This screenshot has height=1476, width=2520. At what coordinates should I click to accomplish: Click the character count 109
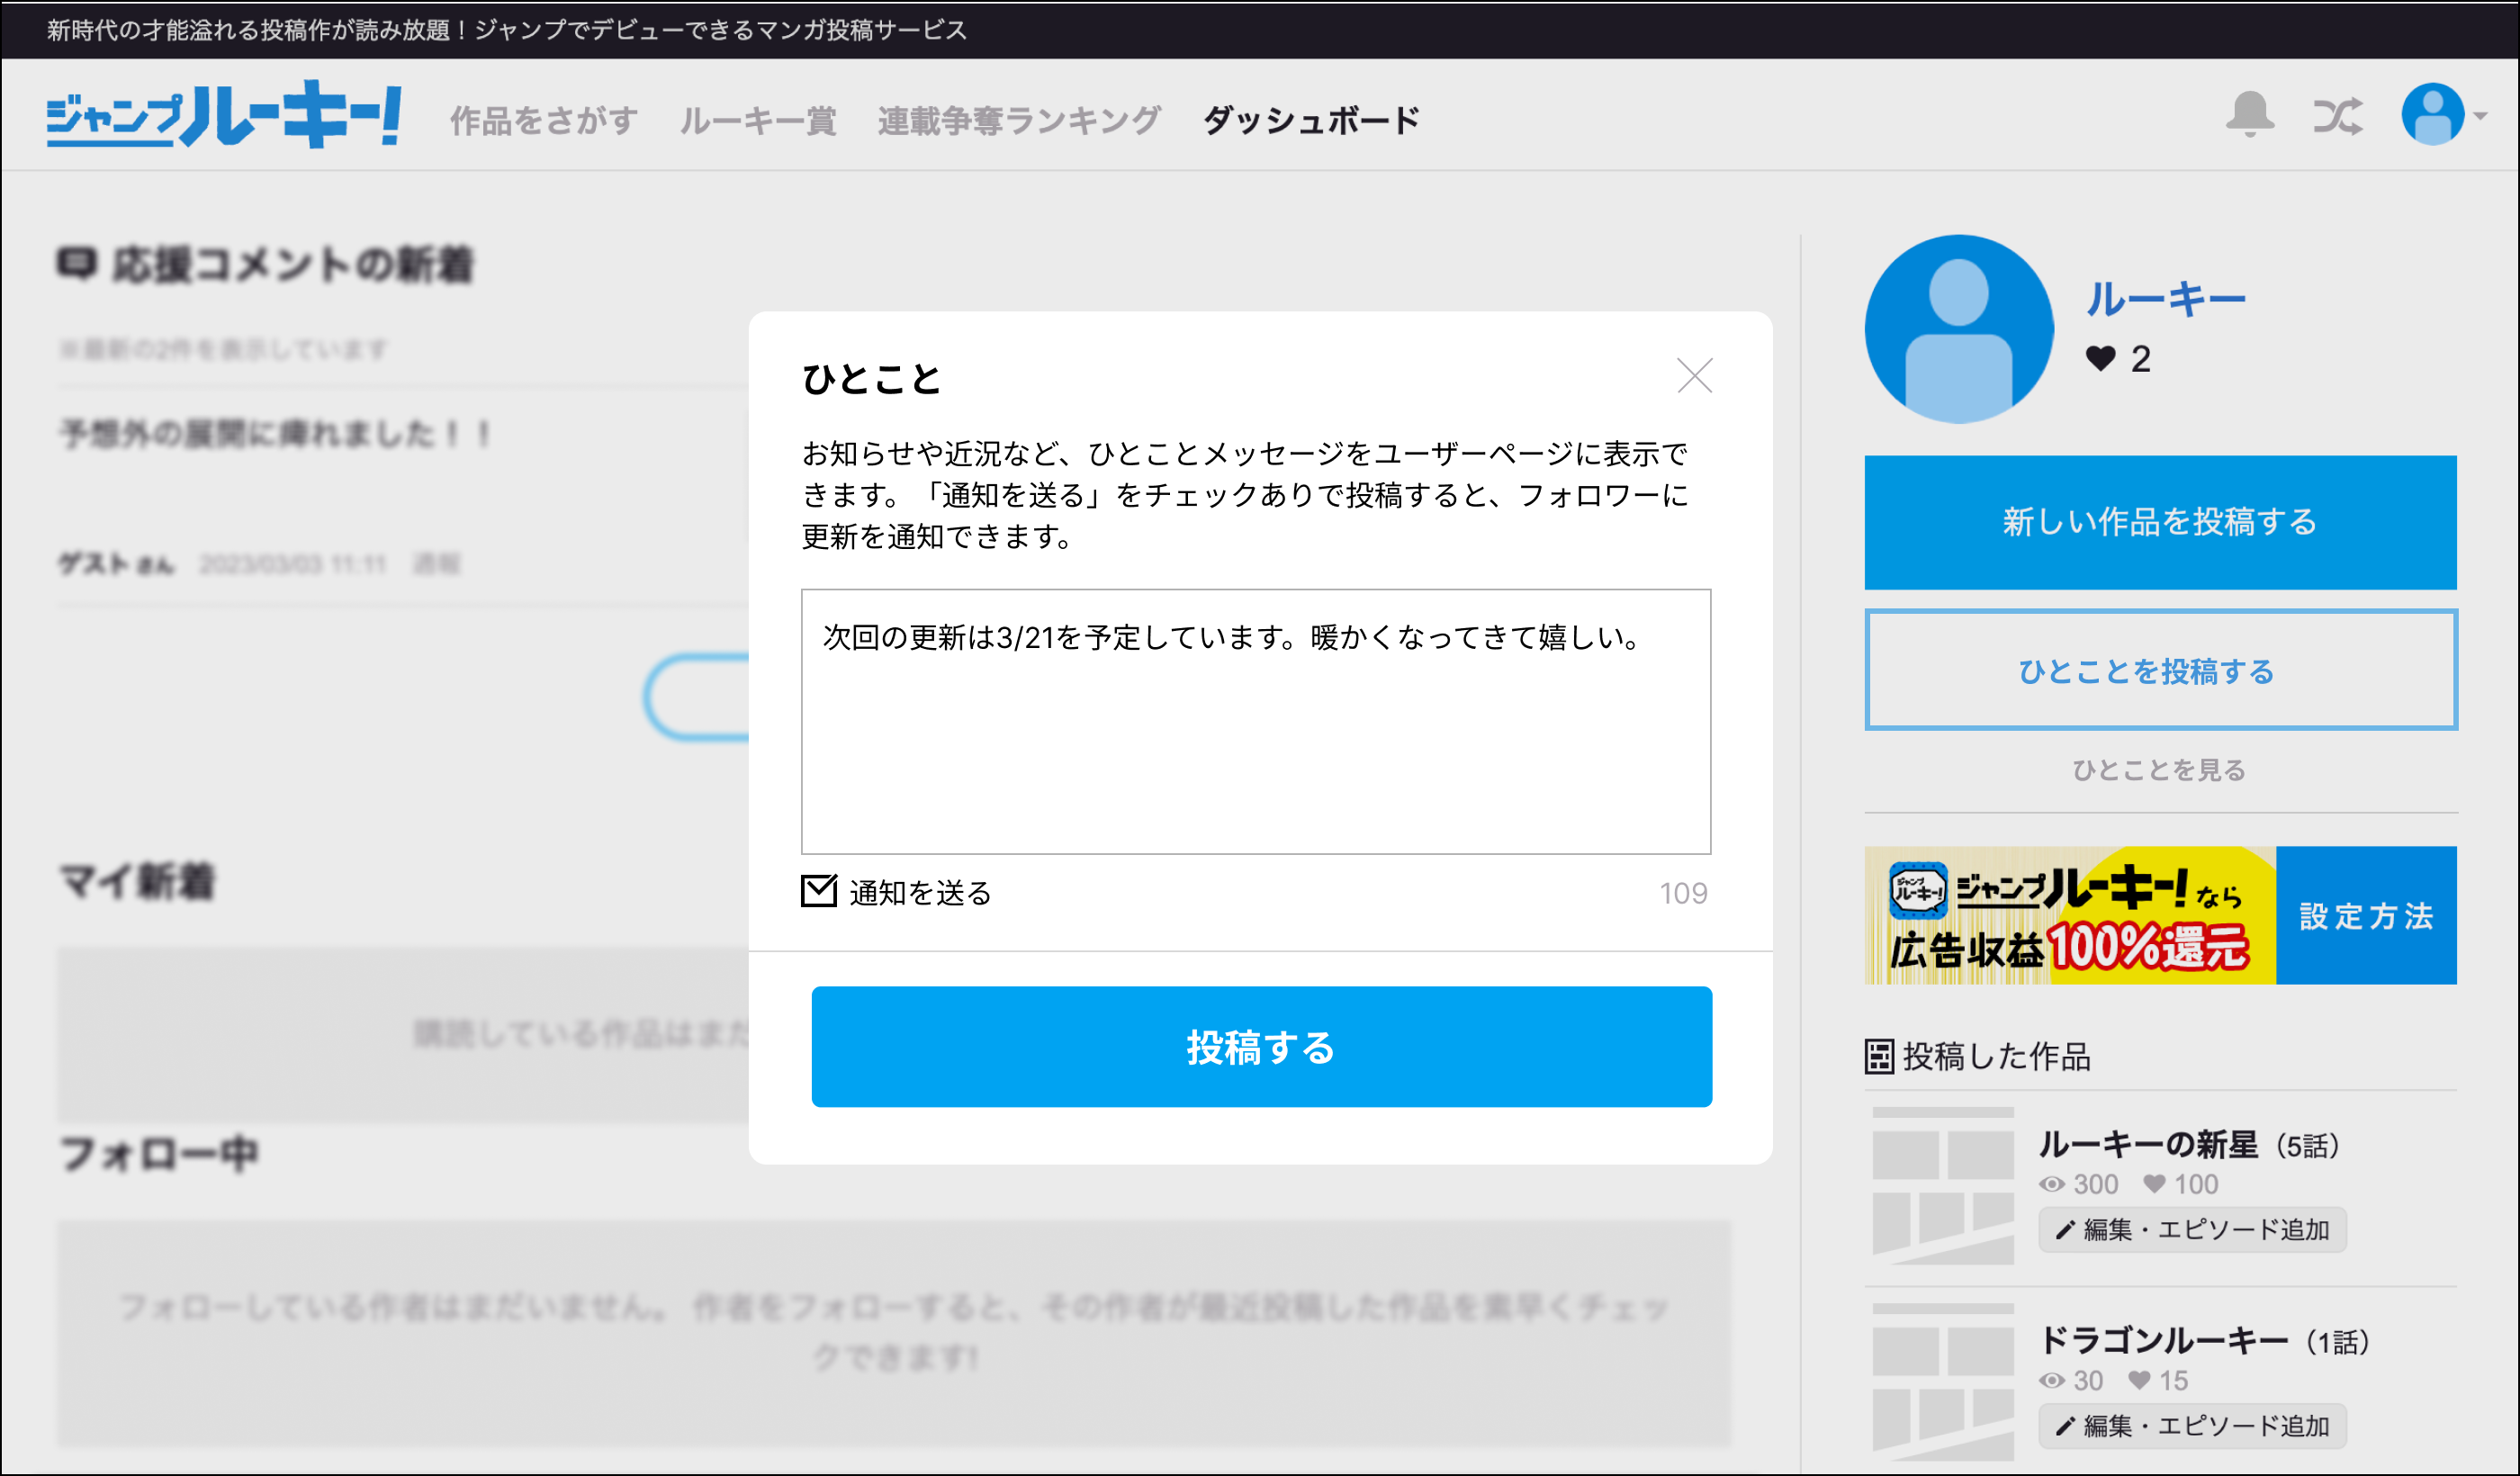[1683, 893]
